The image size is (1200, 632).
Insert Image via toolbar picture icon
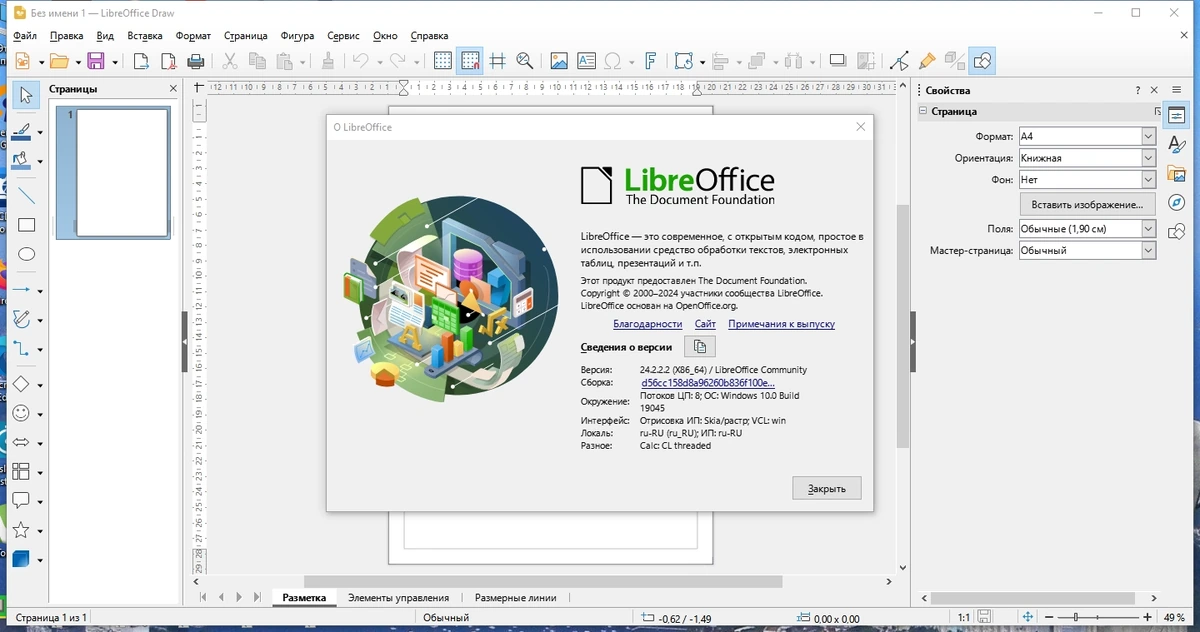[x=559, y=61]
